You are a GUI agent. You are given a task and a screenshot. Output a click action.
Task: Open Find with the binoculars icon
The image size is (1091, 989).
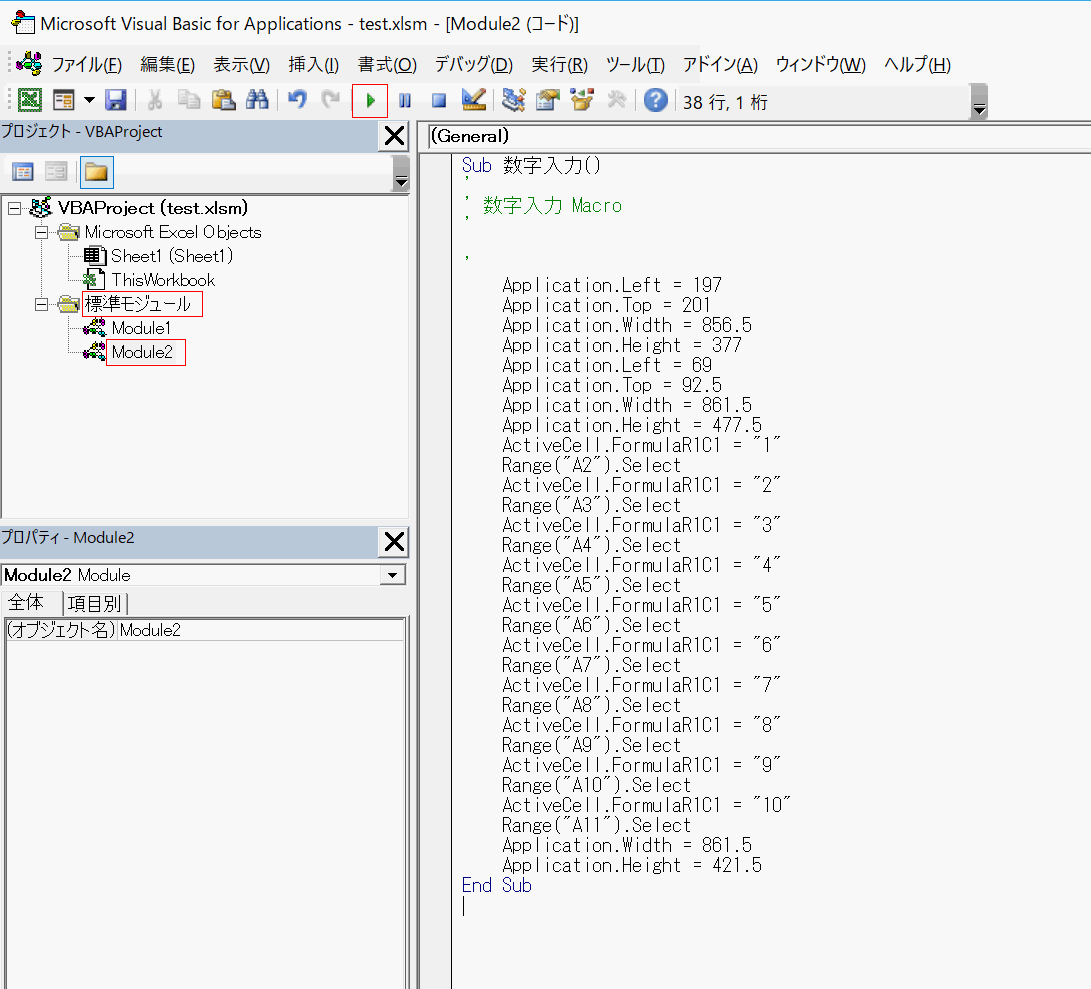pos(257,101)
